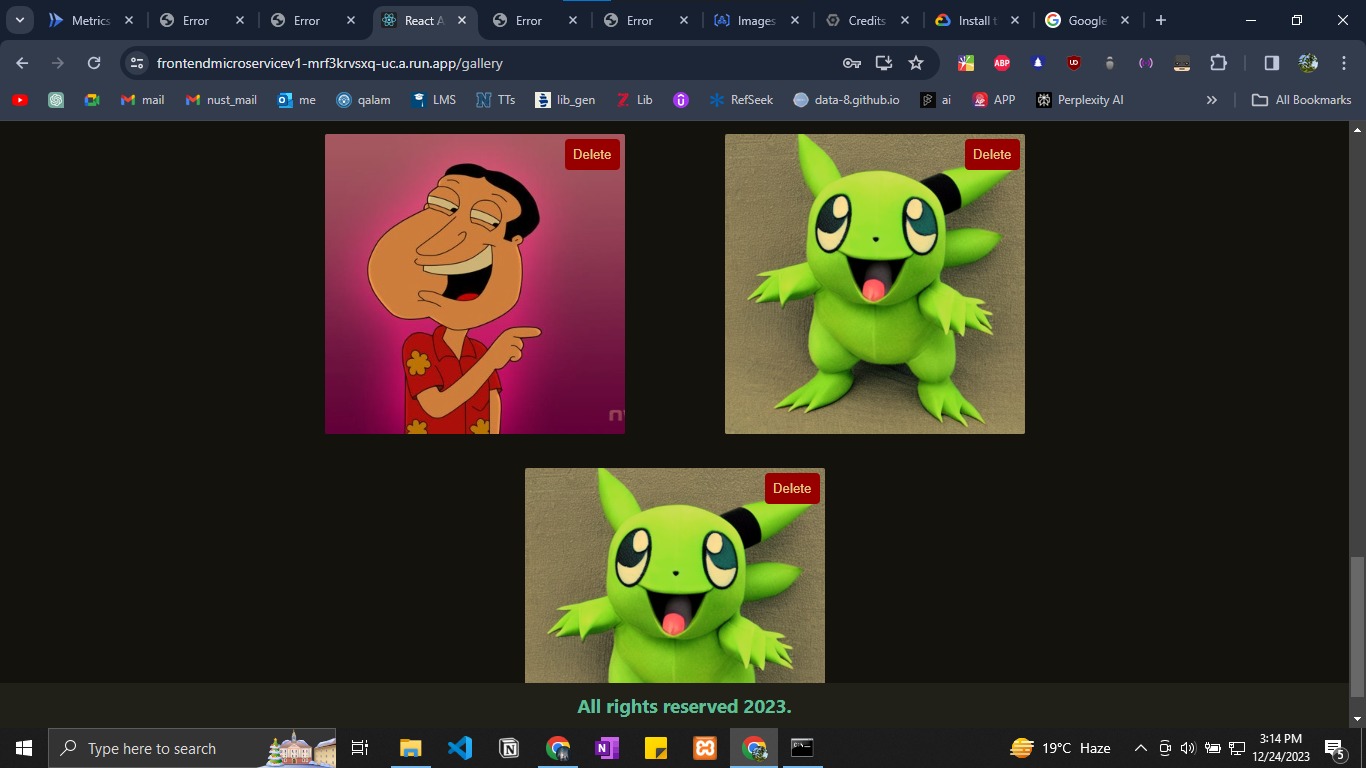Switch to the Install tab
1366x768 pixels.
978,20
